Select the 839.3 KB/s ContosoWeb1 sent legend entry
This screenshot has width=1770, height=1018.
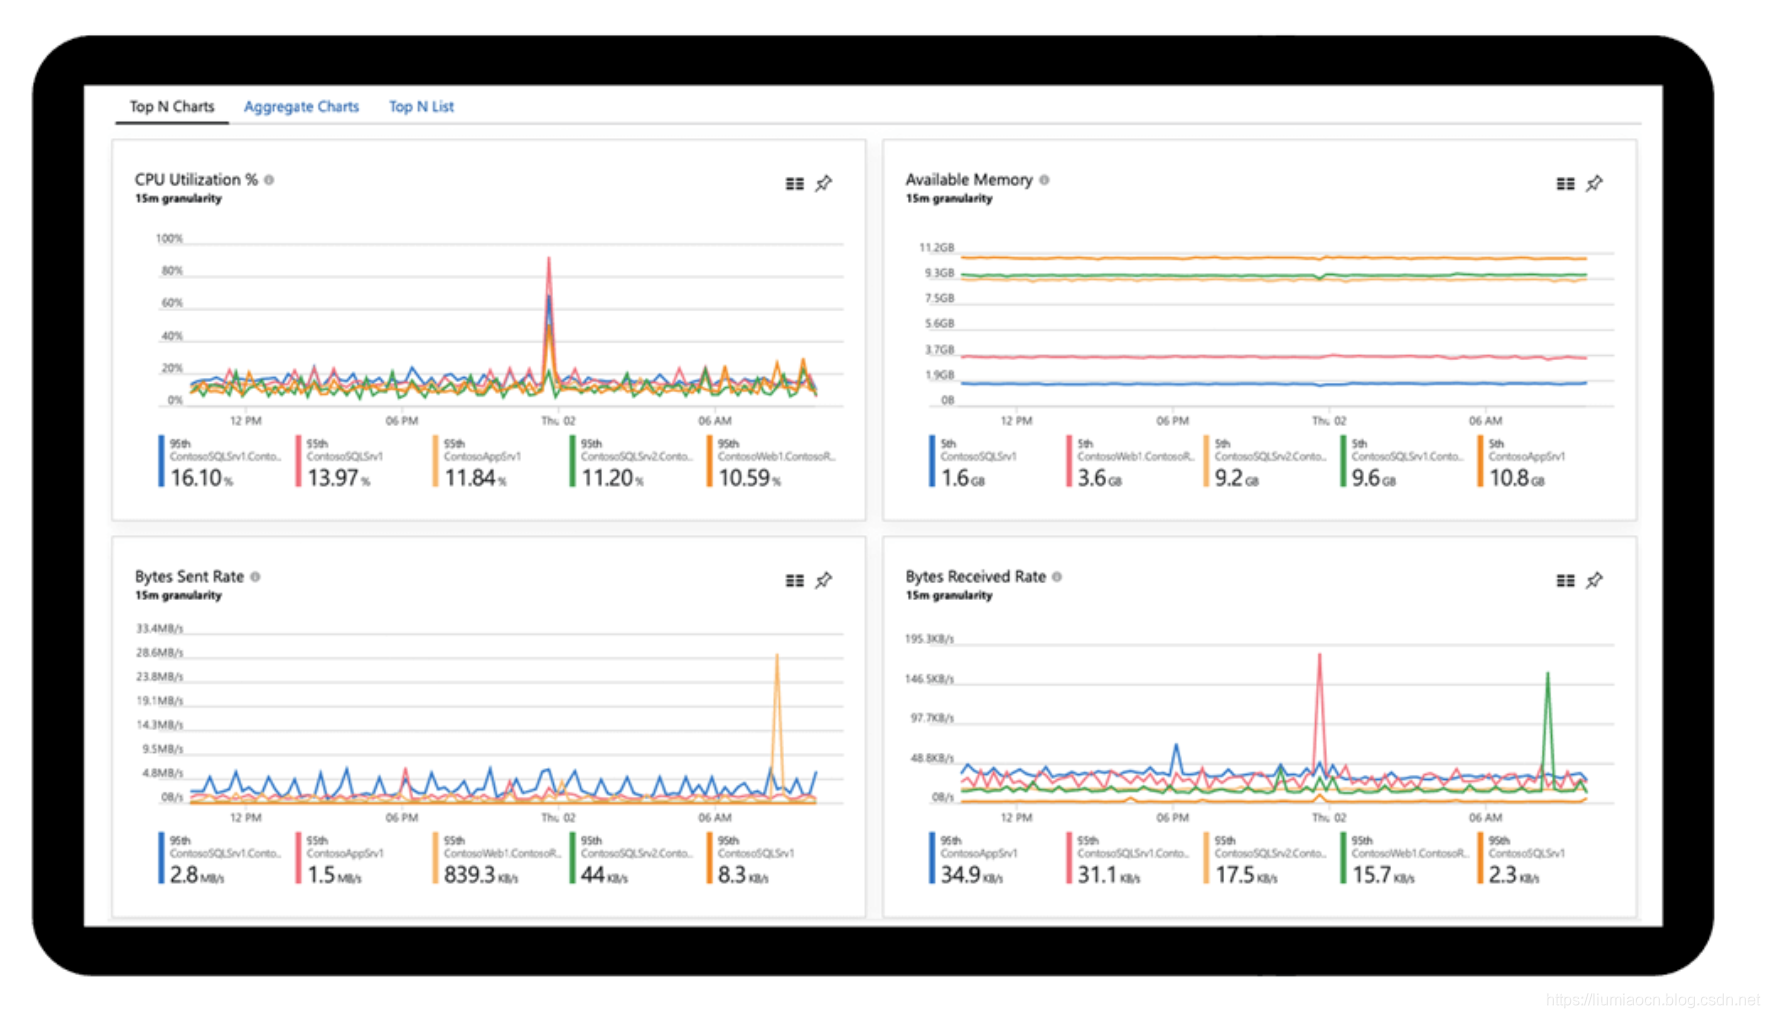[498, 860]
